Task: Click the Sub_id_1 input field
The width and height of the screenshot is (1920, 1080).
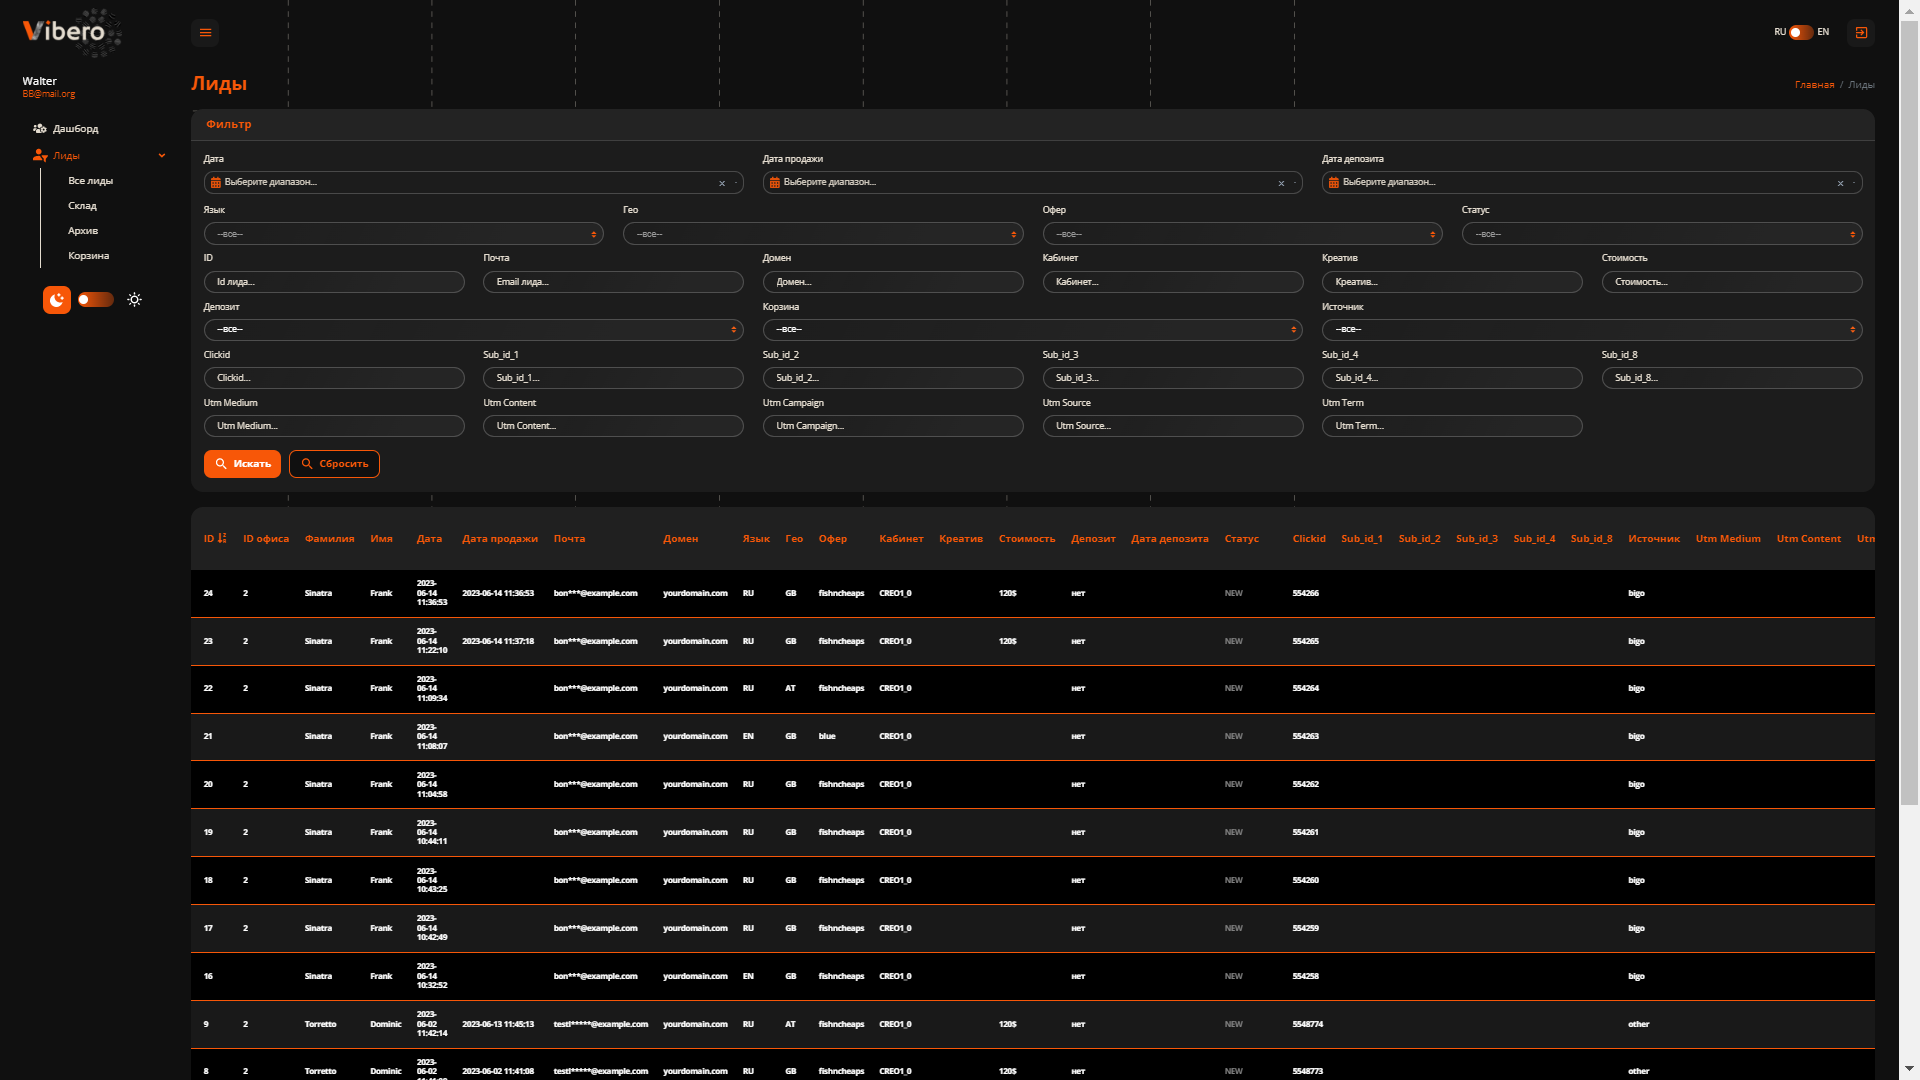Action: coord(613,378)
